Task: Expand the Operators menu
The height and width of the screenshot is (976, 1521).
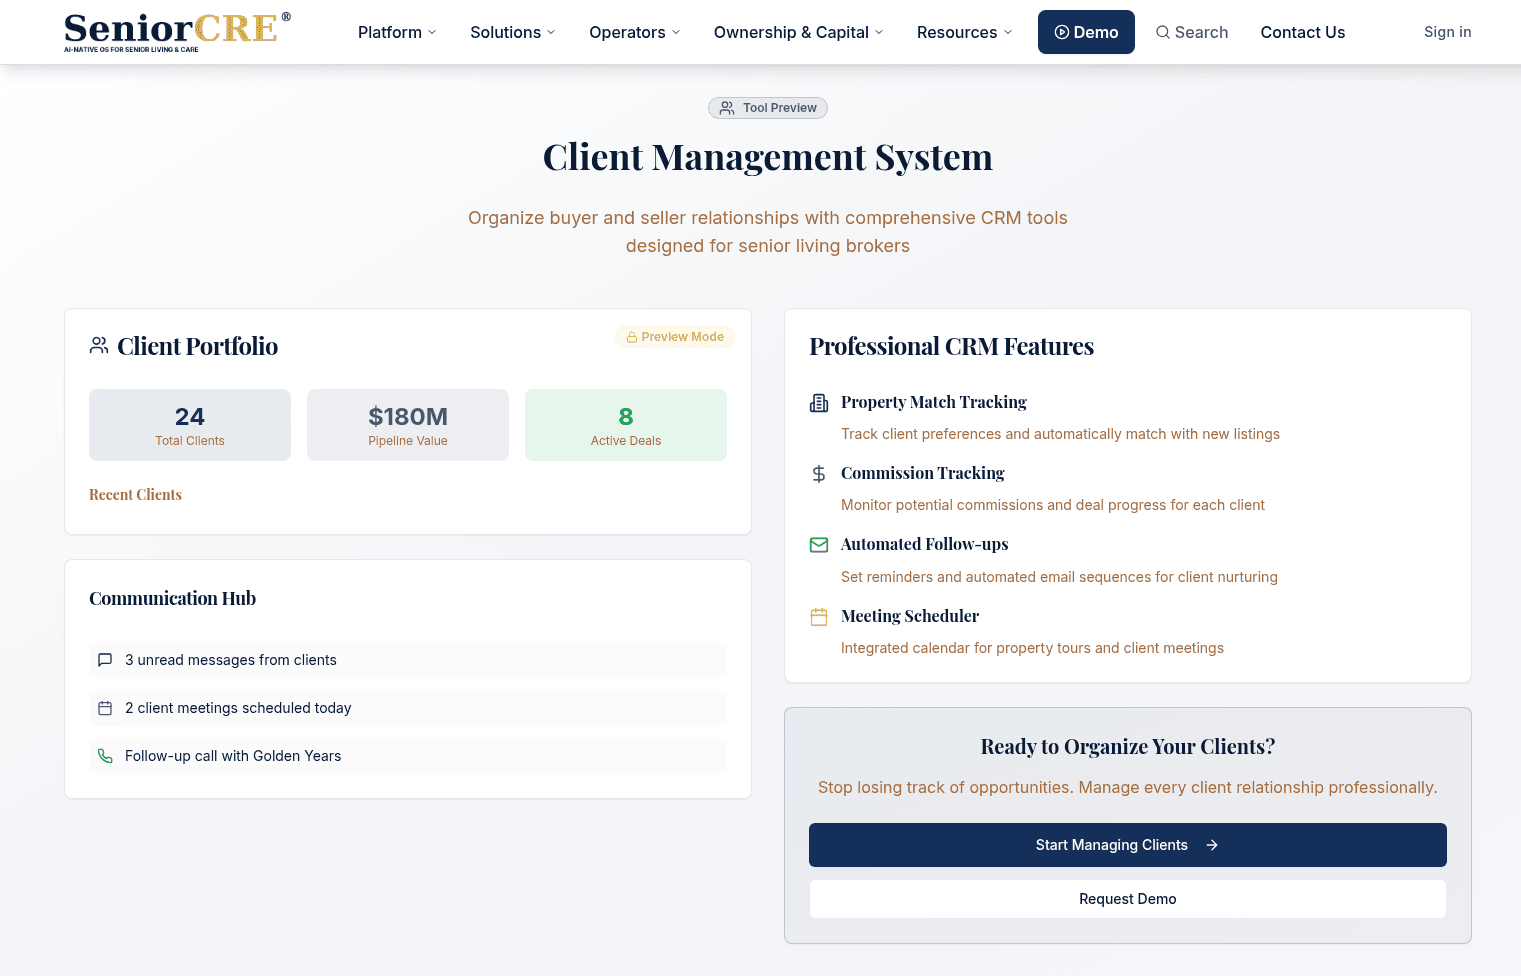Action: coord(635,32)
